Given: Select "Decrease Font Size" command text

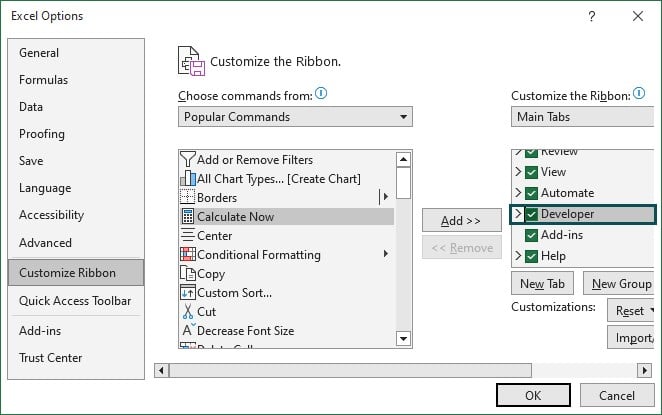Looking at the screenshot, I should (245, 331).
